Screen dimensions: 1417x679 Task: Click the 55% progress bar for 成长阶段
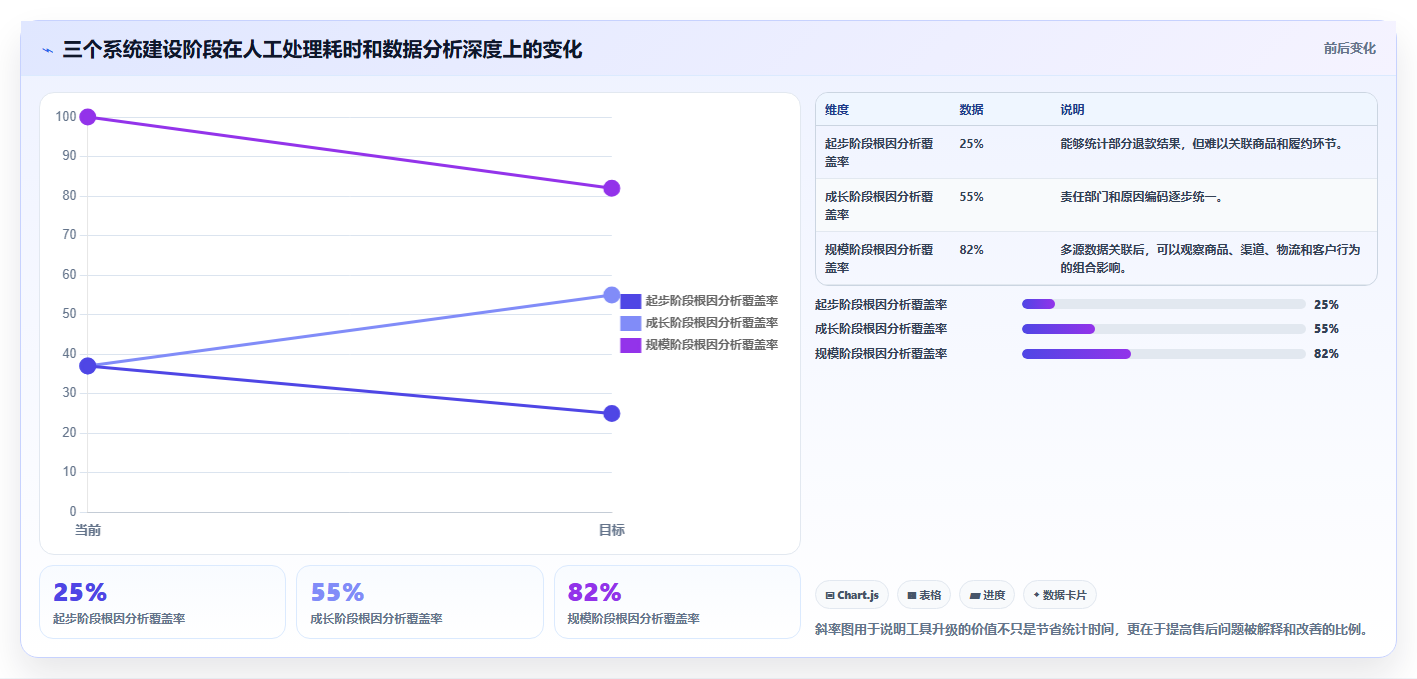(1164, 329)
